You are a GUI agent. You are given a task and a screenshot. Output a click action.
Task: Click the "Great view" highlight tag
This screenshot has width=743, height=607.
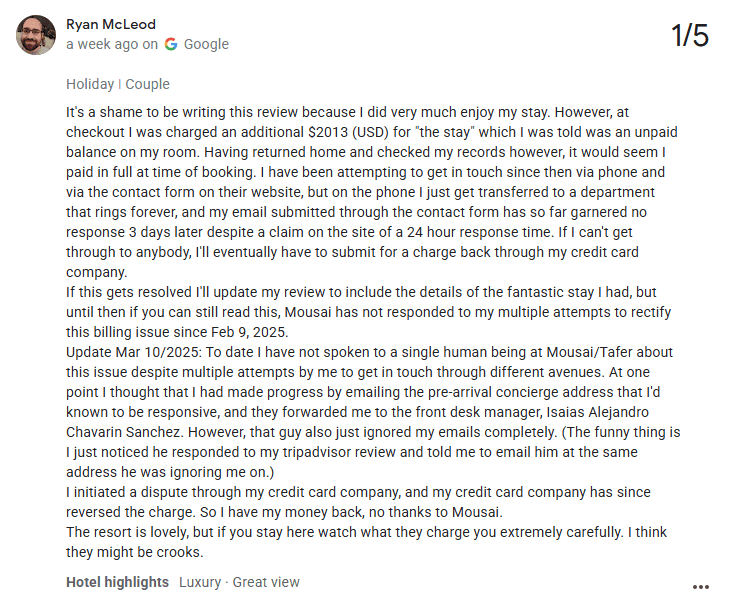[x=266, y=582]
